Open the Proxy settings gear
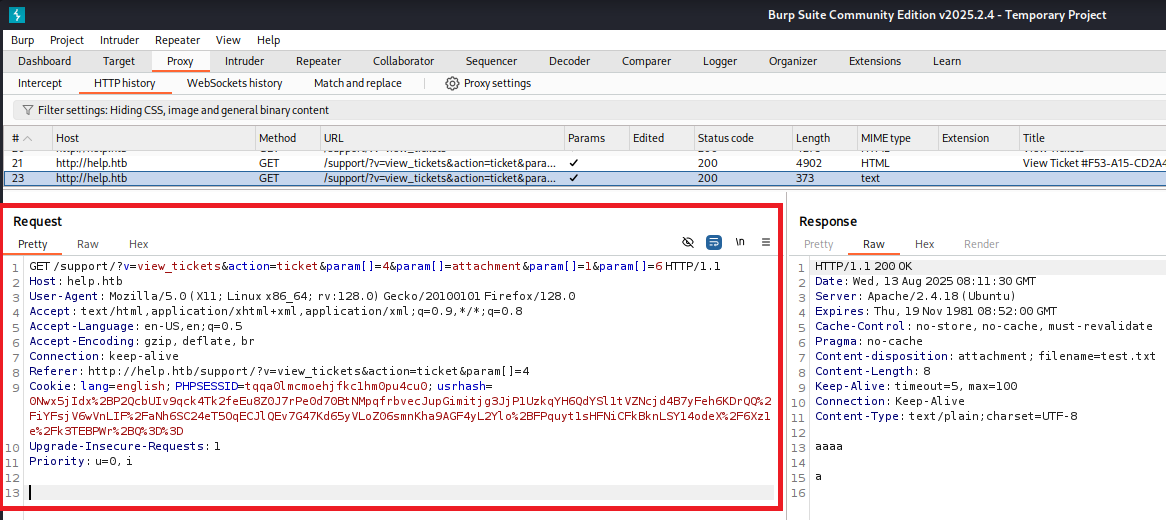The height and width of the screenshot is (520, 1166). tap(452, 83)
